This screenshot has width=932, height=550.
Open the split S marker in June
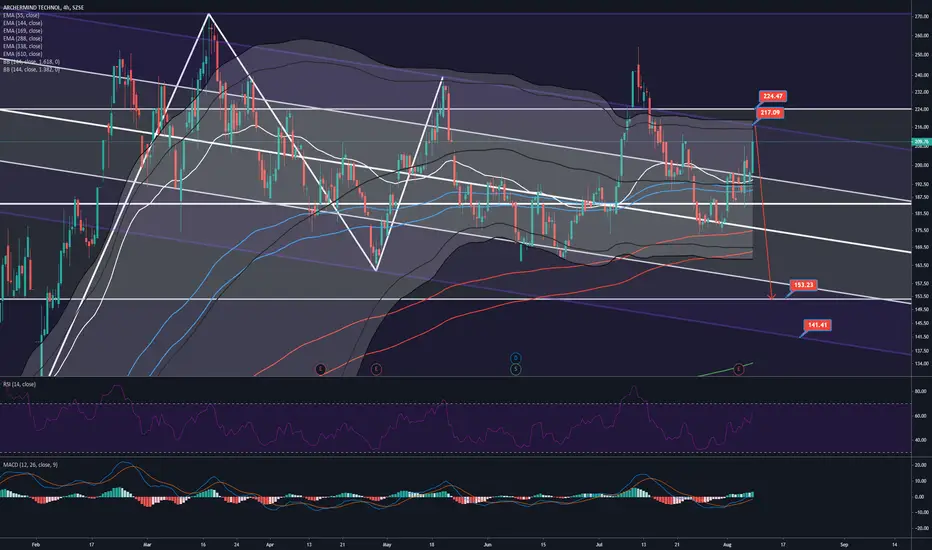515,369
